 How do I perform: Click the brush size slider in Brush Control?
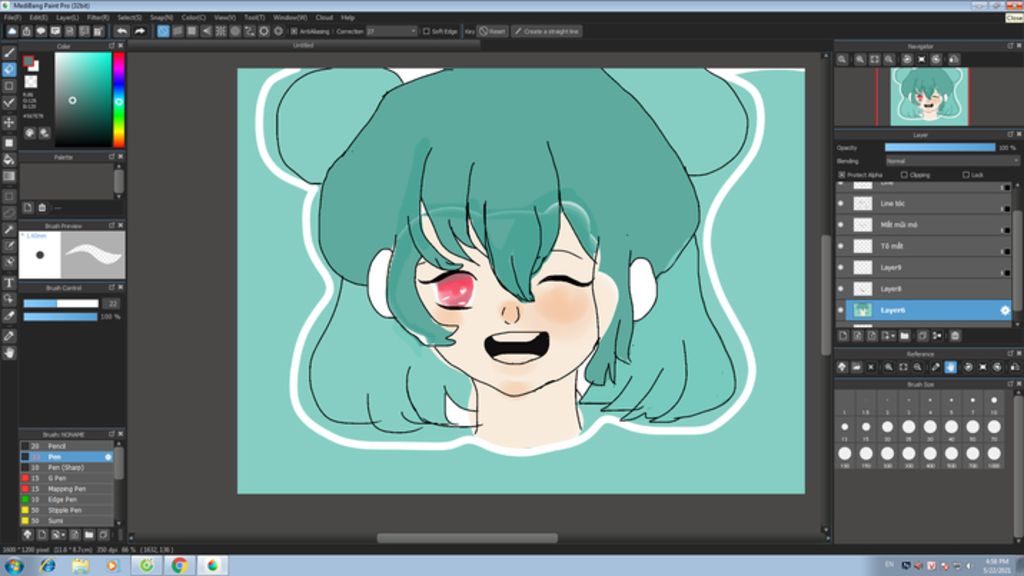(61, 304)
